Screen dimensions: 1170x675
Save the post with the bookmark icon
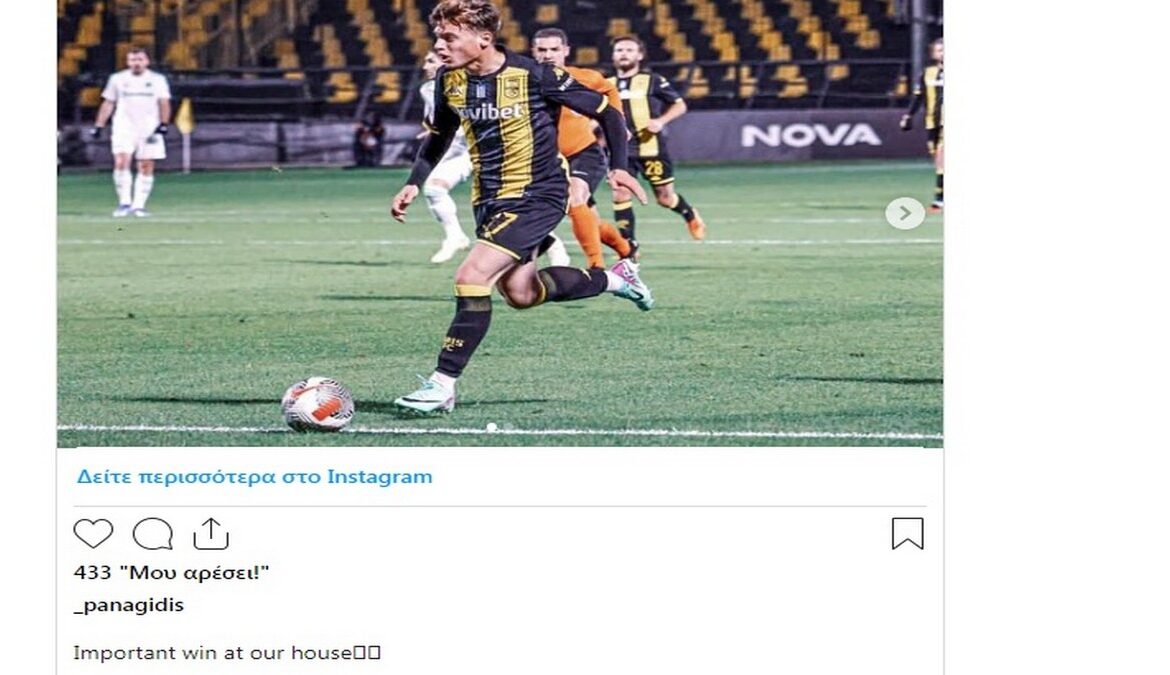[907, 534]
